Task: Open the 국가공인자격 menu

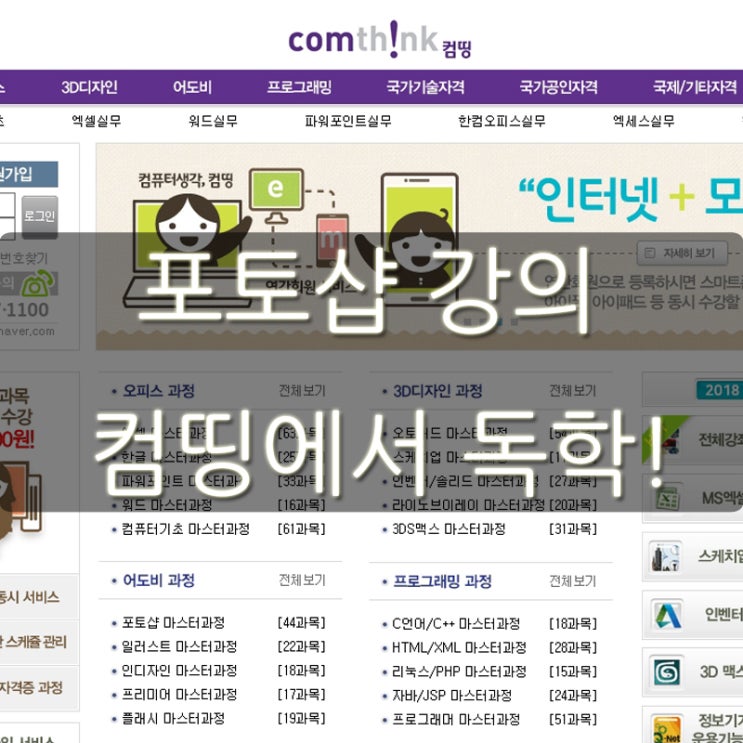Action: pyautogui.click(x=558, y=87)
